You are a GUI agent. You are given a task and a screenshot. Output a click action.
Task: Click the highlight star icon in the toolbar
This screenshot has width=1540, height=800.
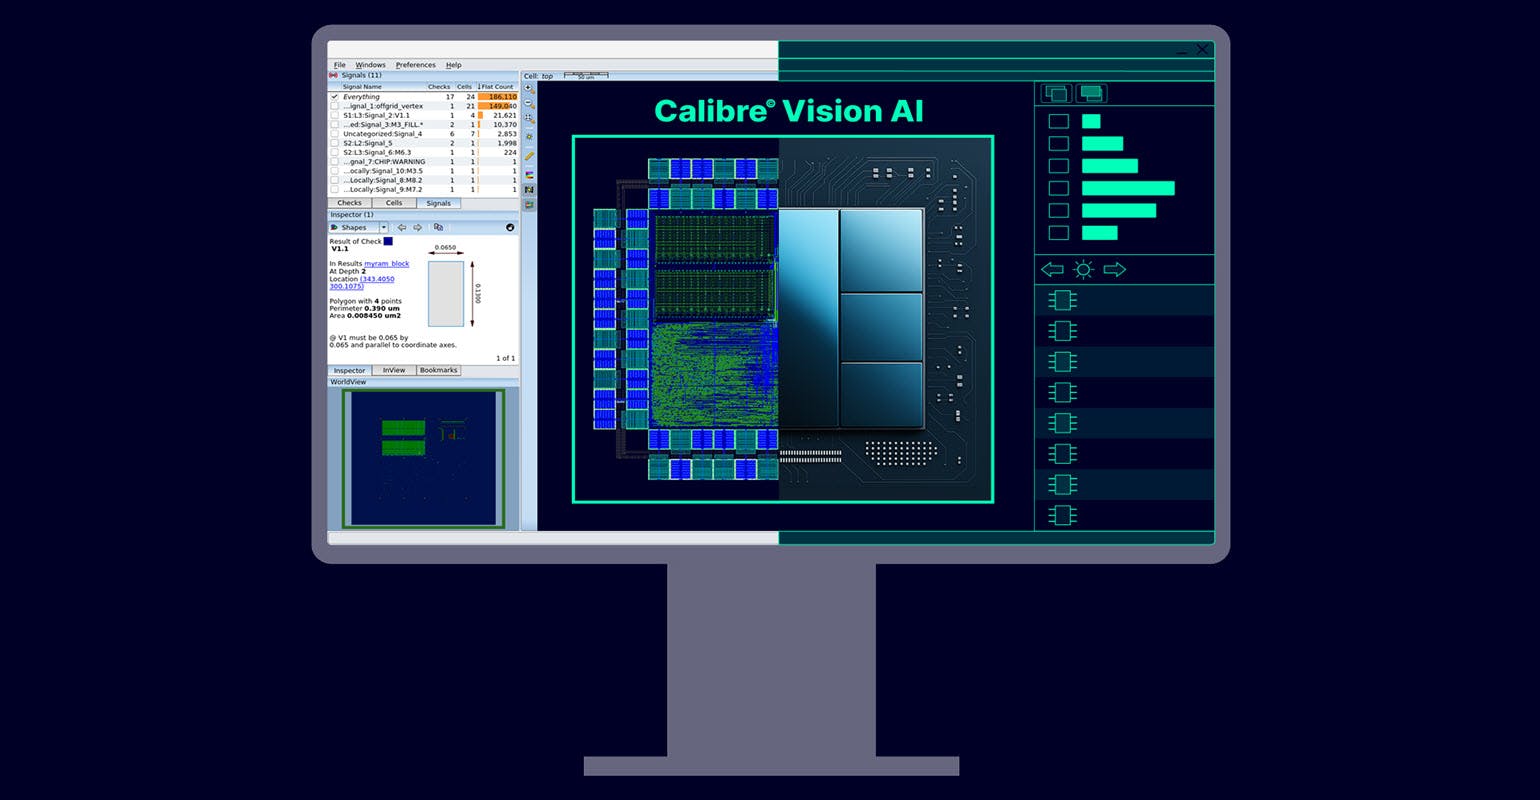coord(529,136)
